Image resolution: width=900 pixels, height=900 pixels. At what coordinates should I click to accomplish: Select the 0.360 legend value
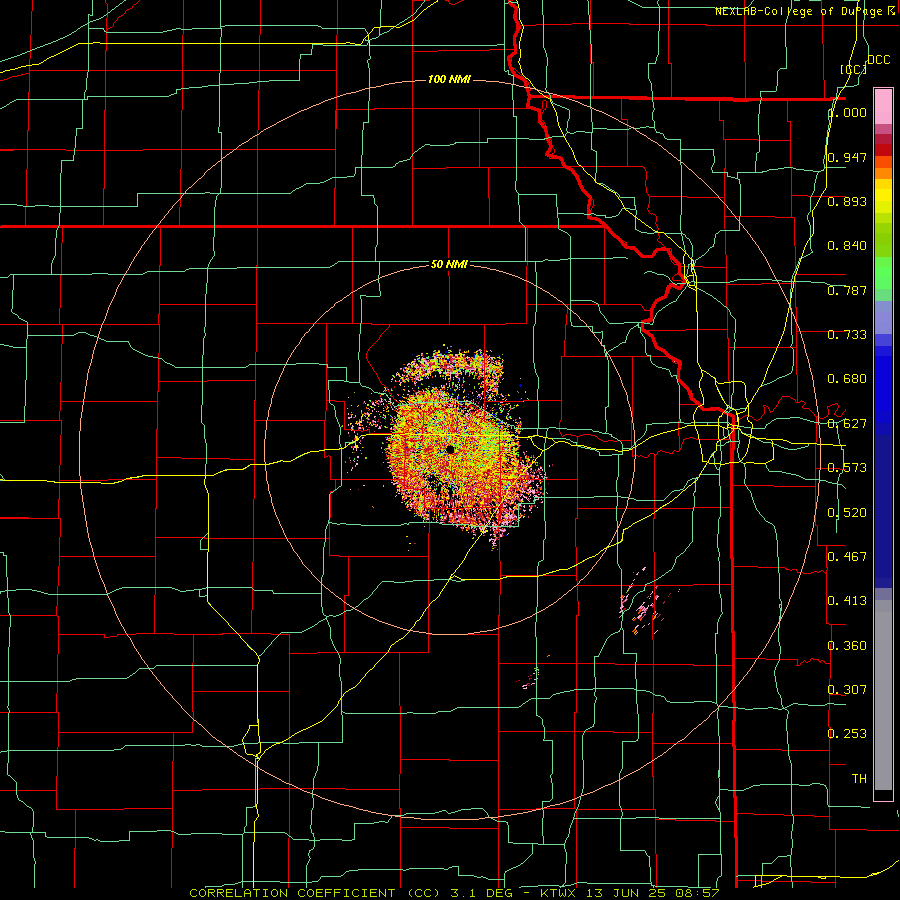pos(847,646)
